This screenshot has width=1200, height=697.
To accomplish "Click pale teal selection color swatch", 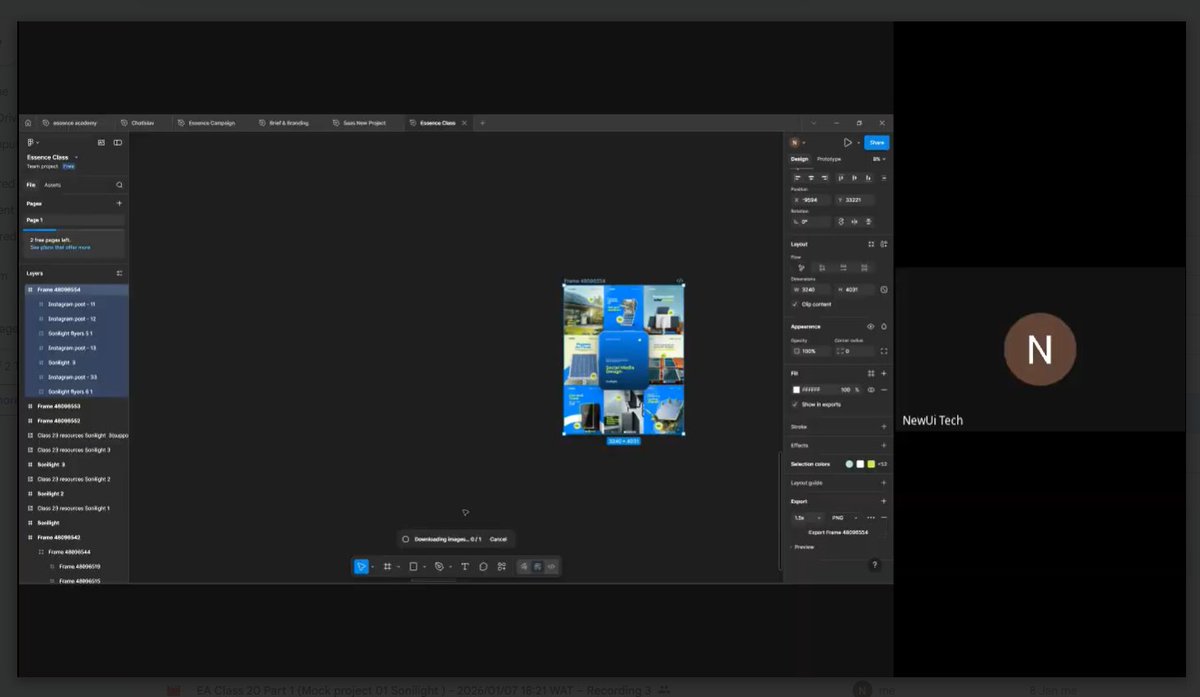I will pos(849,464).
